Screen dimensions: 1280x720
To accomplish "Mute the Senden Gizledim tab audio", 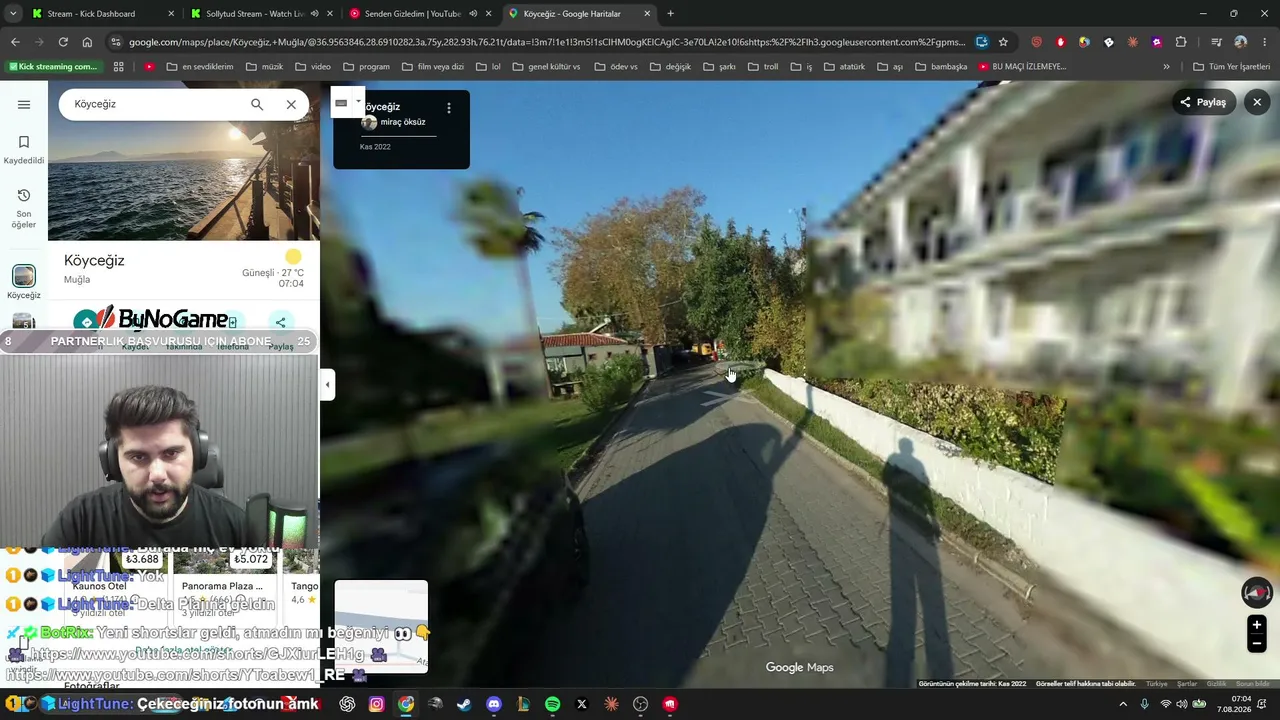I will (x=473, y=14).
